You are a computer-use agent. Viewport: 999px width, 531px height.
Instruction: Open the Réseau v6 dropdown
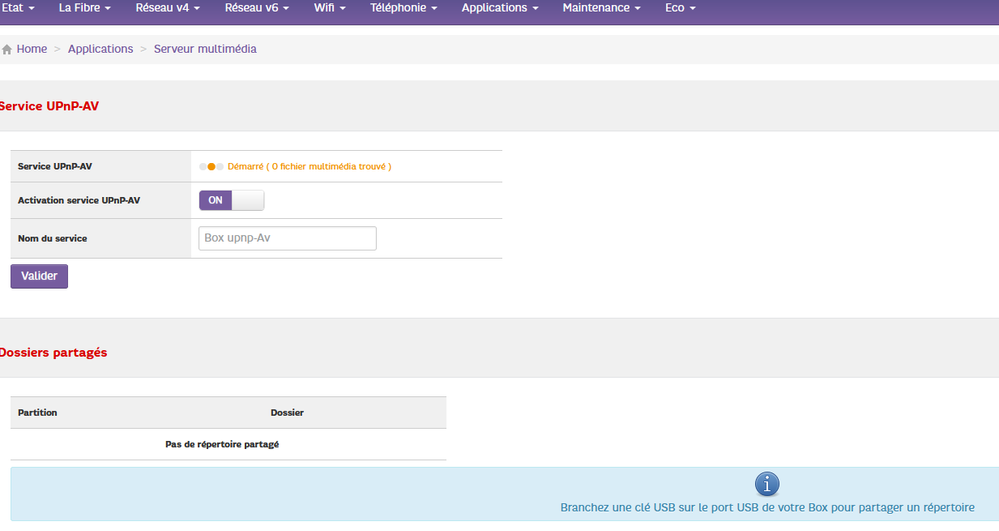(x=256, y=8)
